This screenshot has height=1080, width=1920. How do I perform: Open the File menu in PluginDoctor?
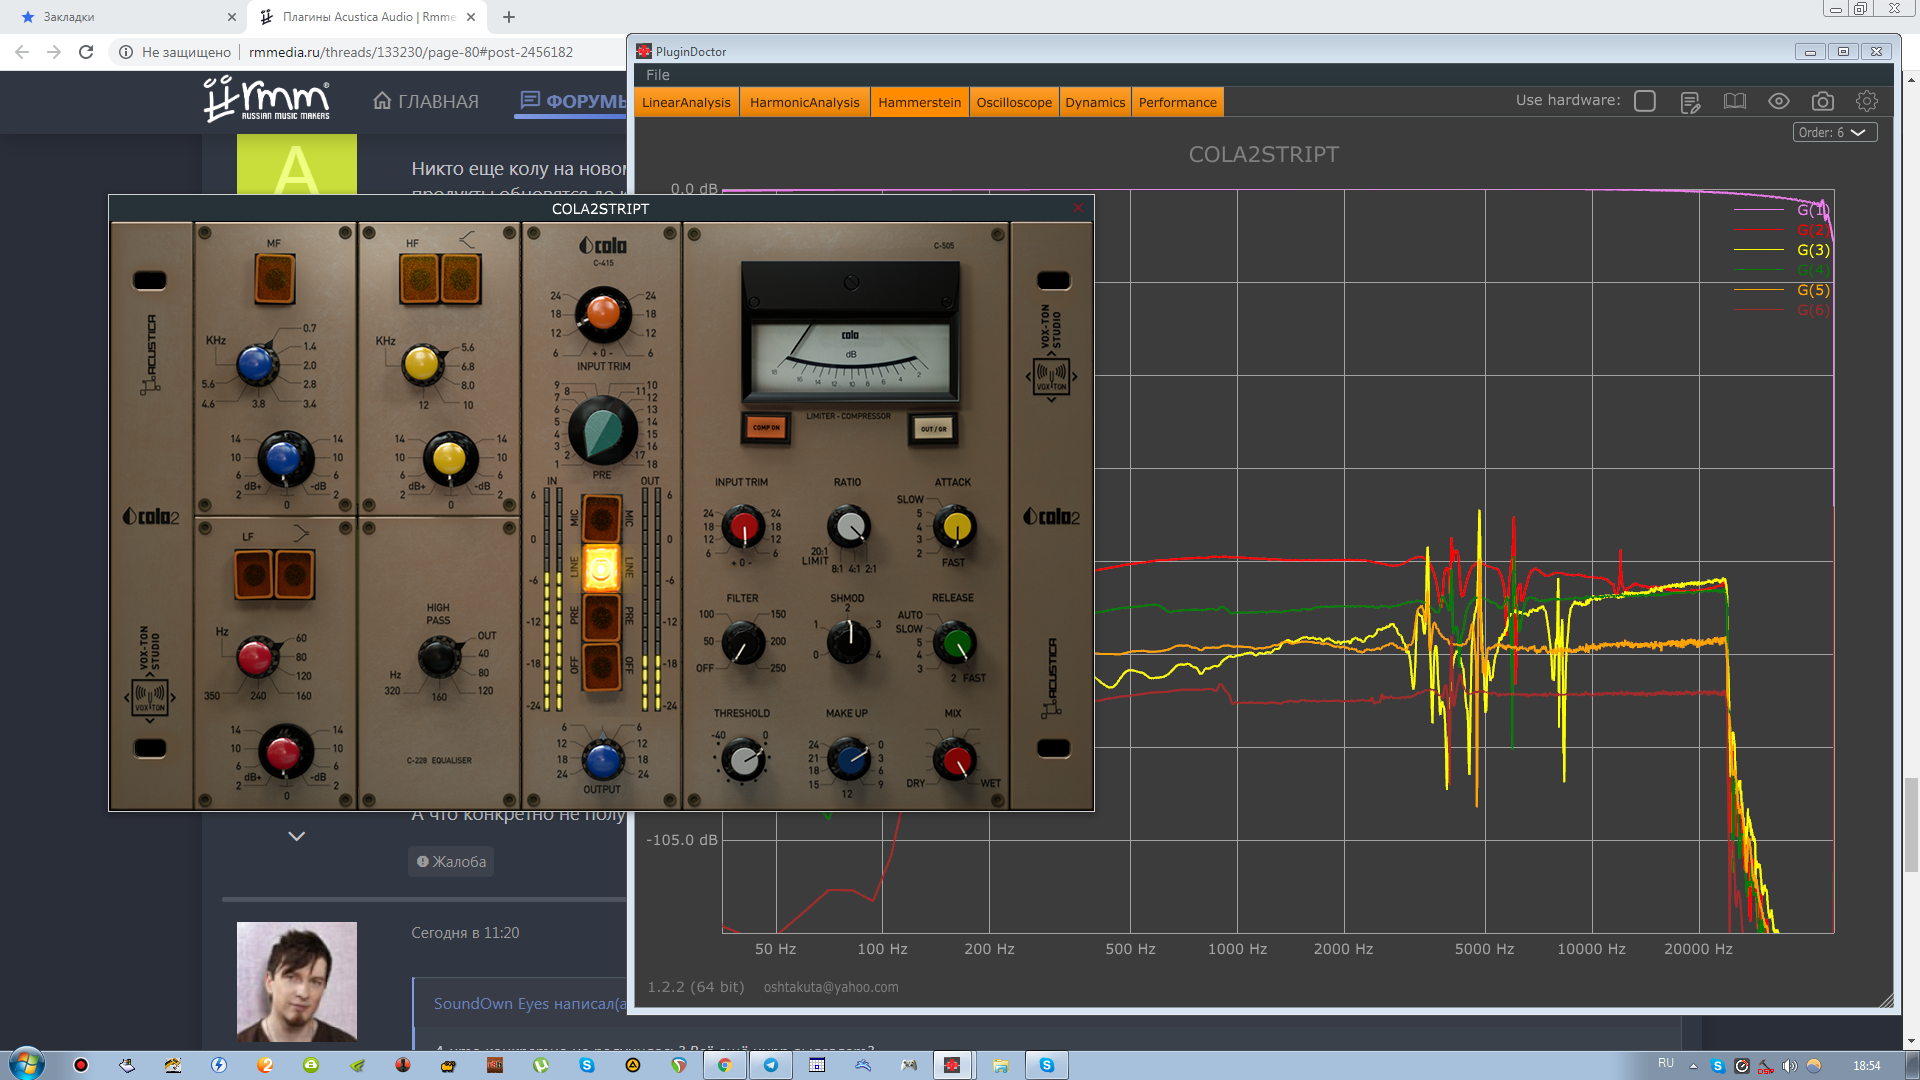point(658,75)
